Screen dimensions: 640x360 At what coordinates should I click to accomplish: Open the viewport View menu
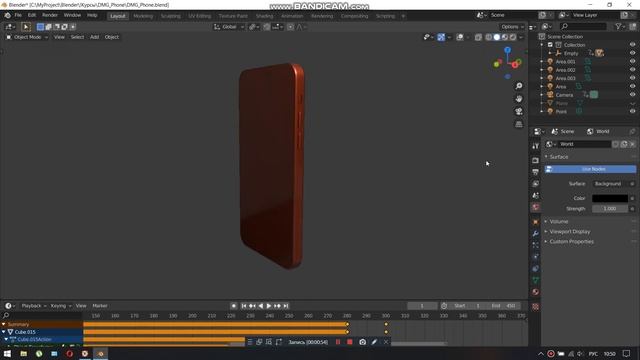point(59,37)
